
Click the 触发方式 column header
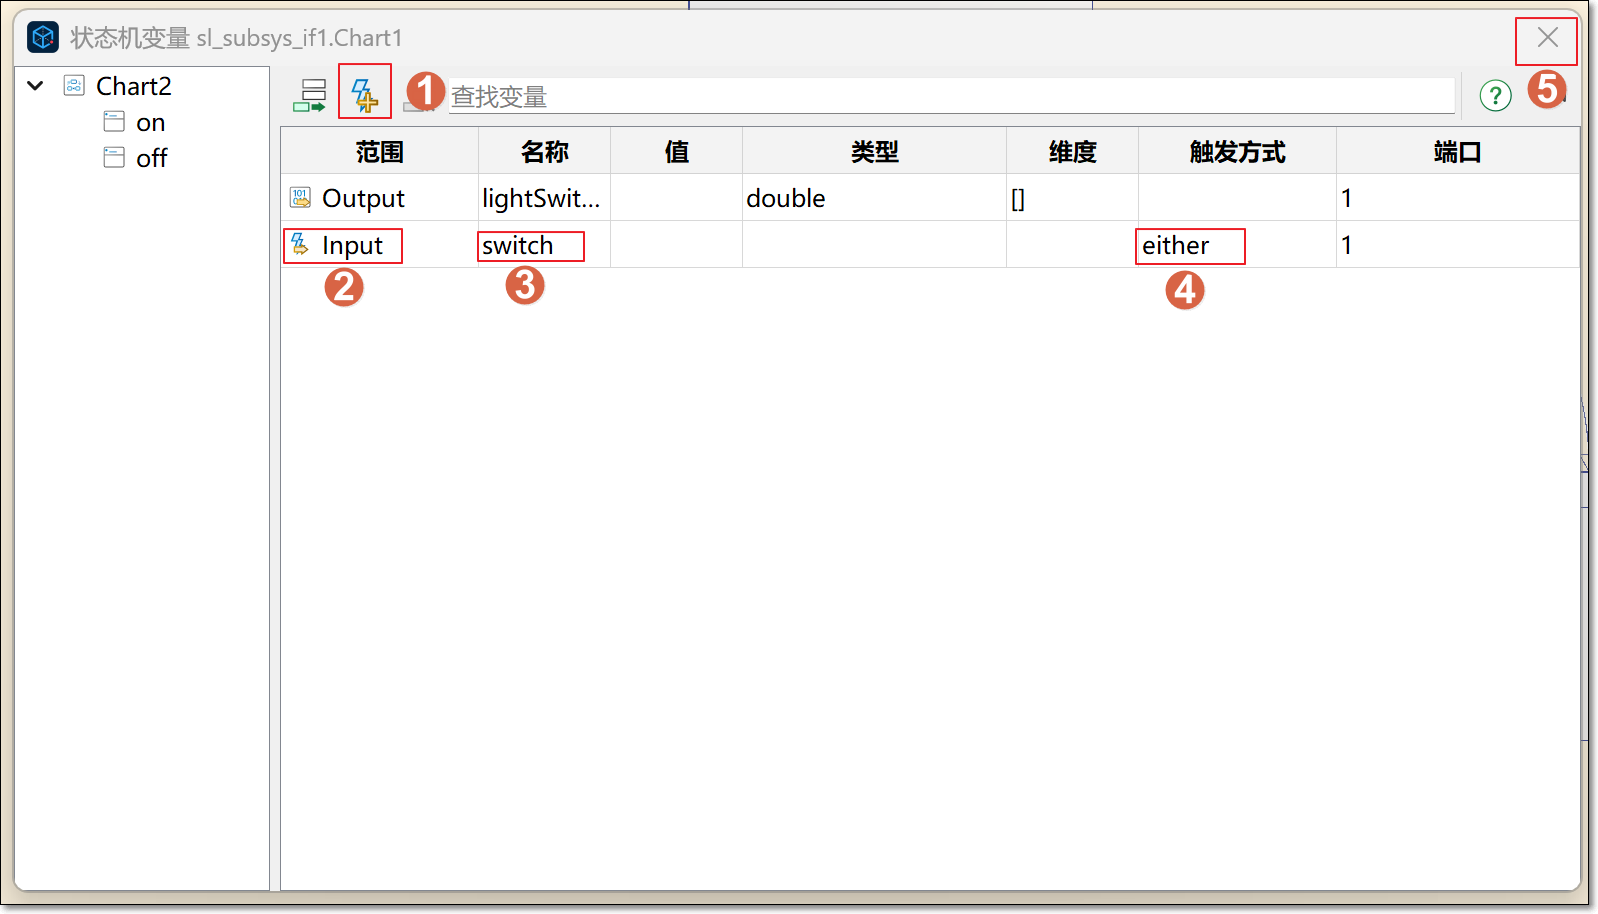pos(1237,152)
